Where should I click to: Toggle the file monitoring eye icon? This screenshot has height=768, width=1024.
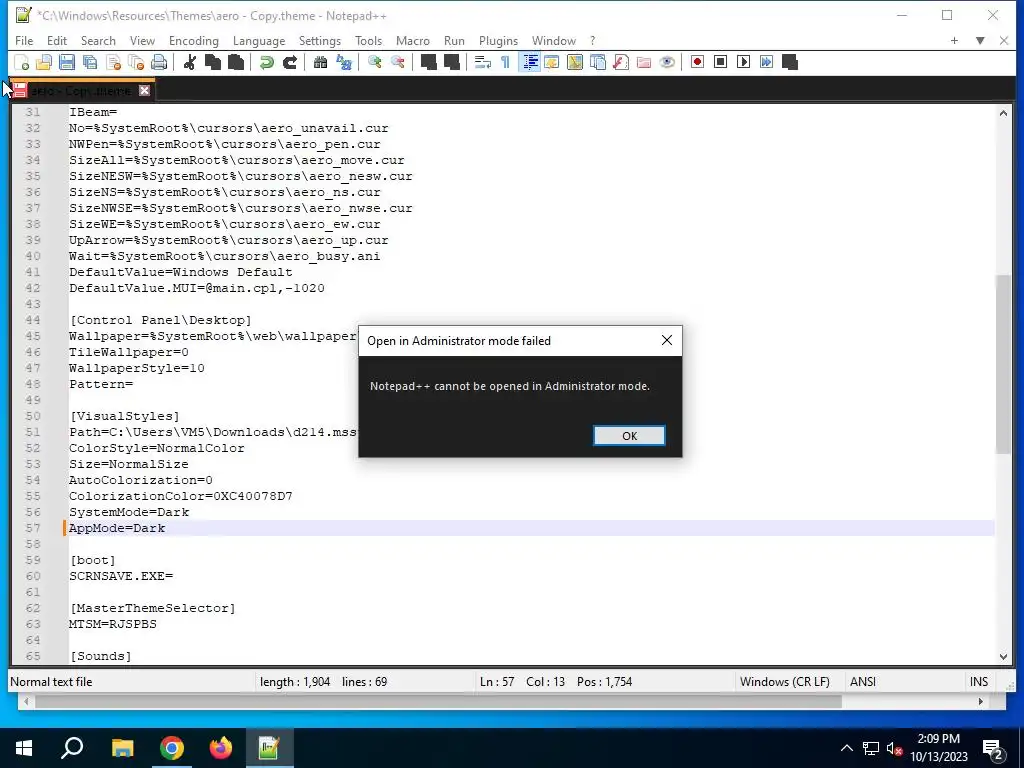tap(667, 62)
